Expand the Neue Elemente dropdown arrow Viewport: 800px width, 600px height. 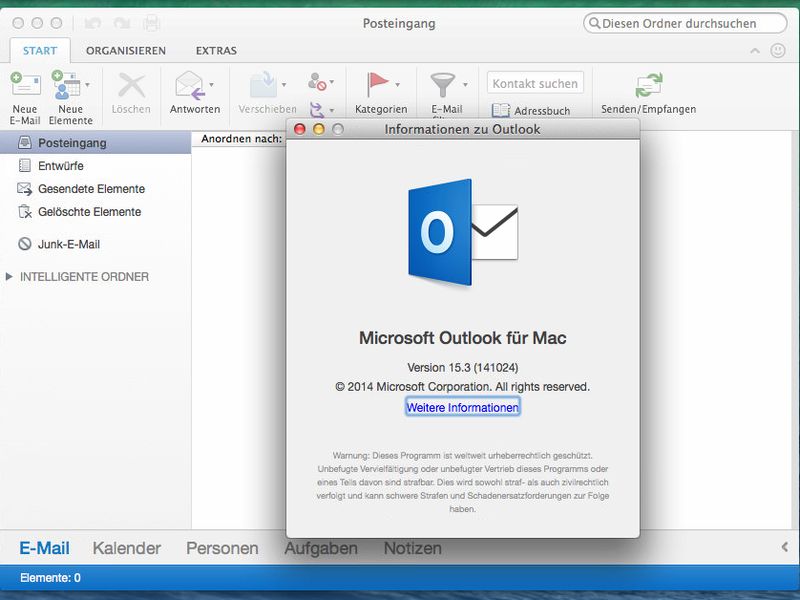coord(88,85)
